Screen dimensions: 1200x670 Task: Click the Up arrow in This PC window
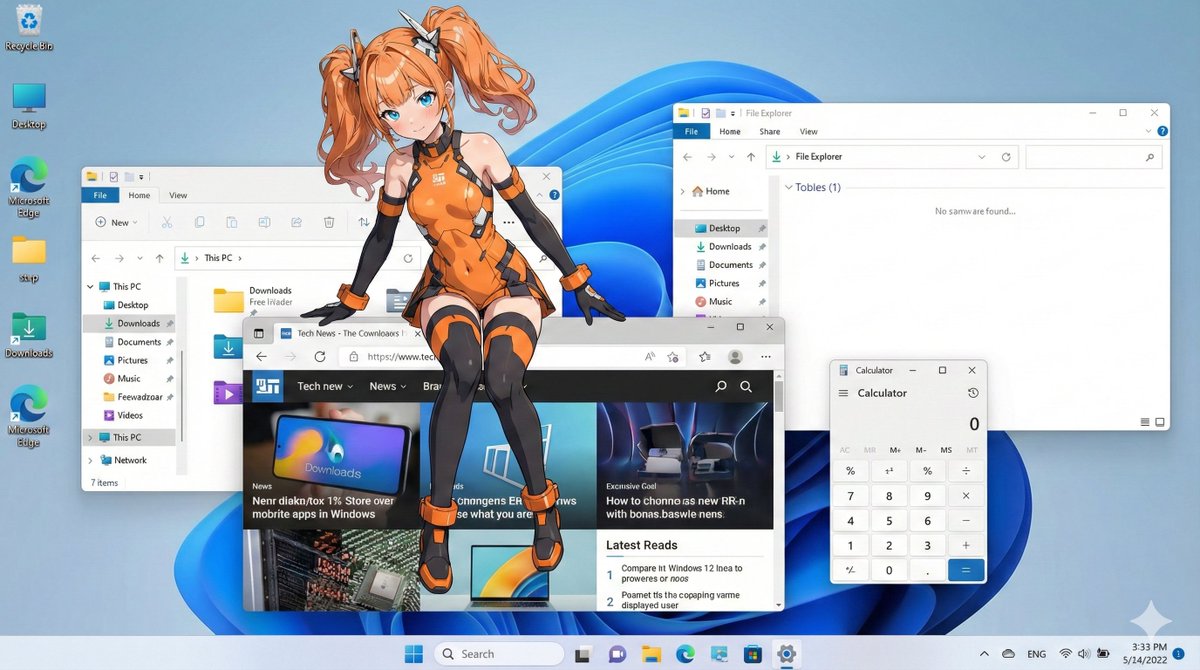159,258
